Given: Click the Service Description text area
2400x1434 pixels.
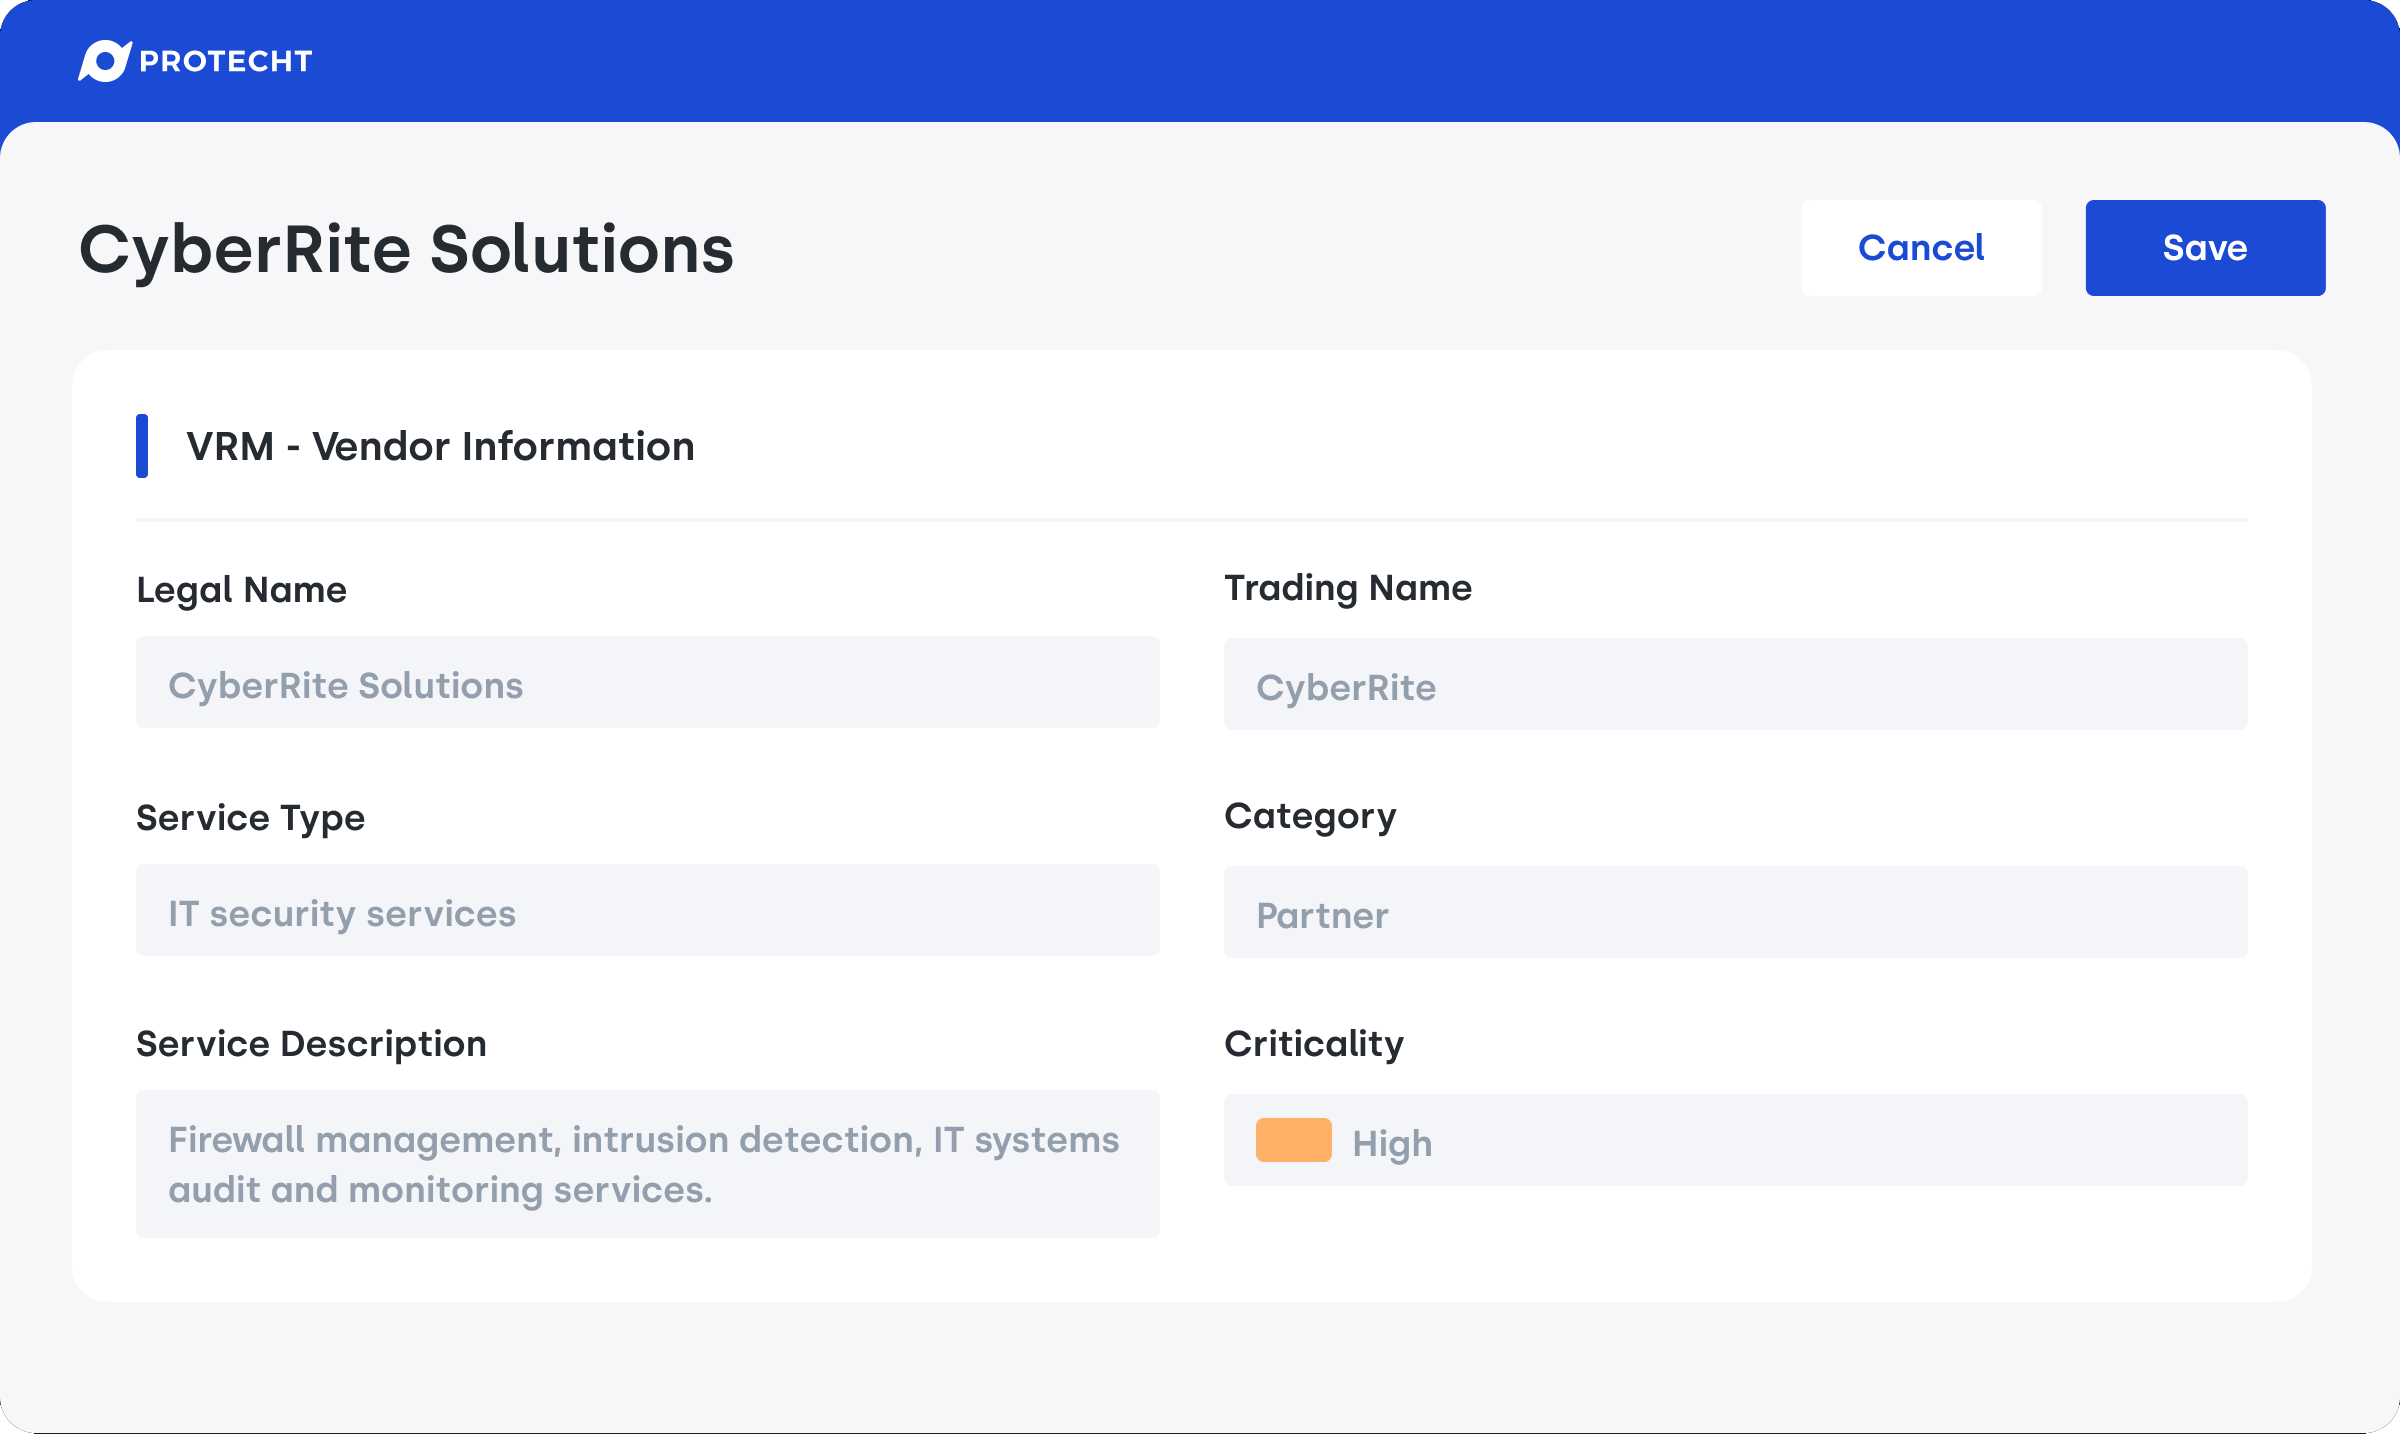Looking at the screenshot, I should [x=646, y=1163].
